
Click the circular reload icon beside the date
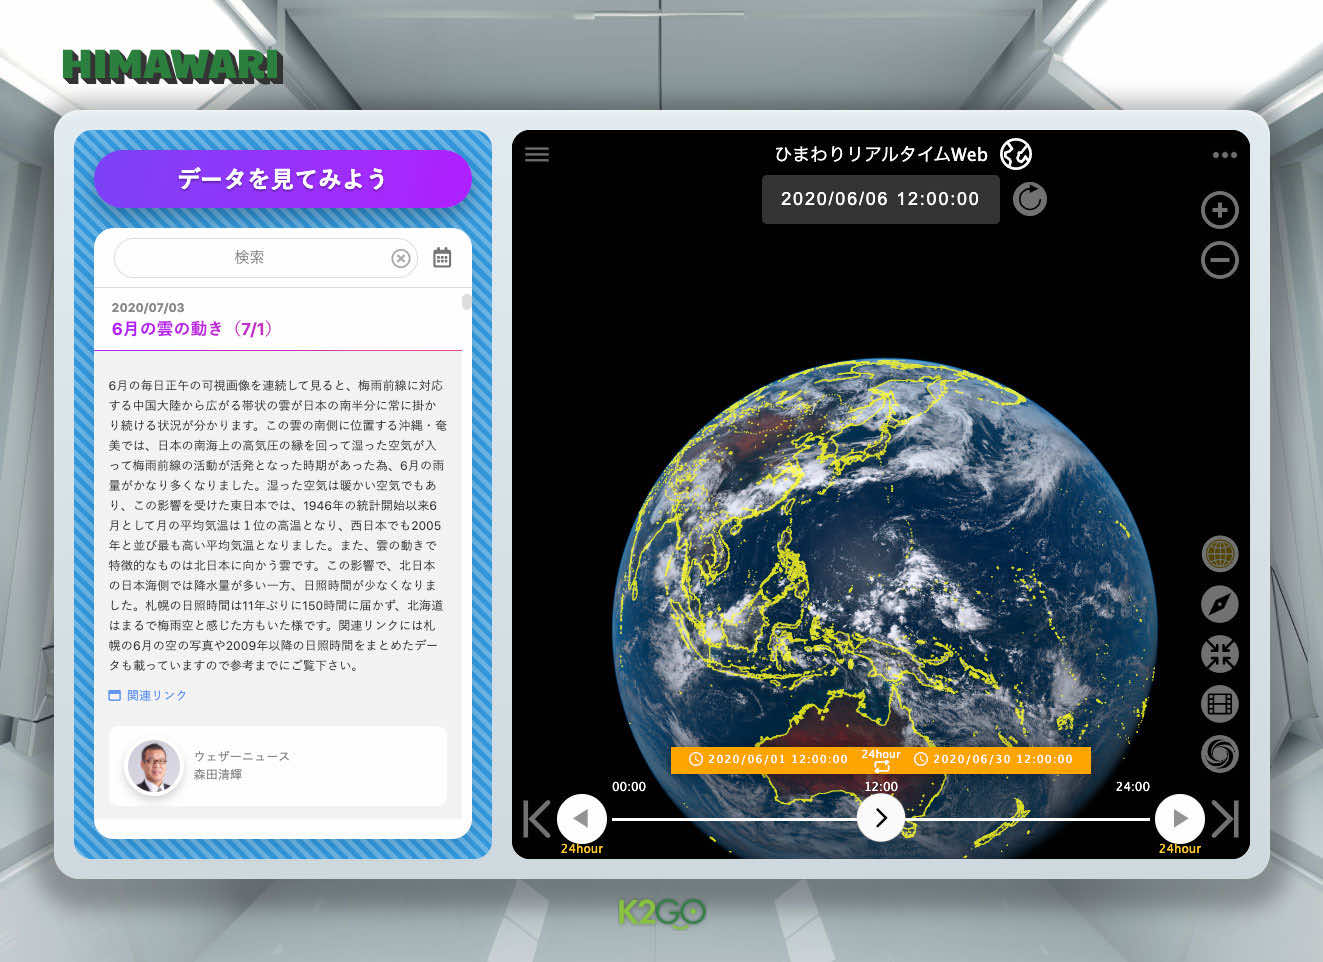[1029, 199]
